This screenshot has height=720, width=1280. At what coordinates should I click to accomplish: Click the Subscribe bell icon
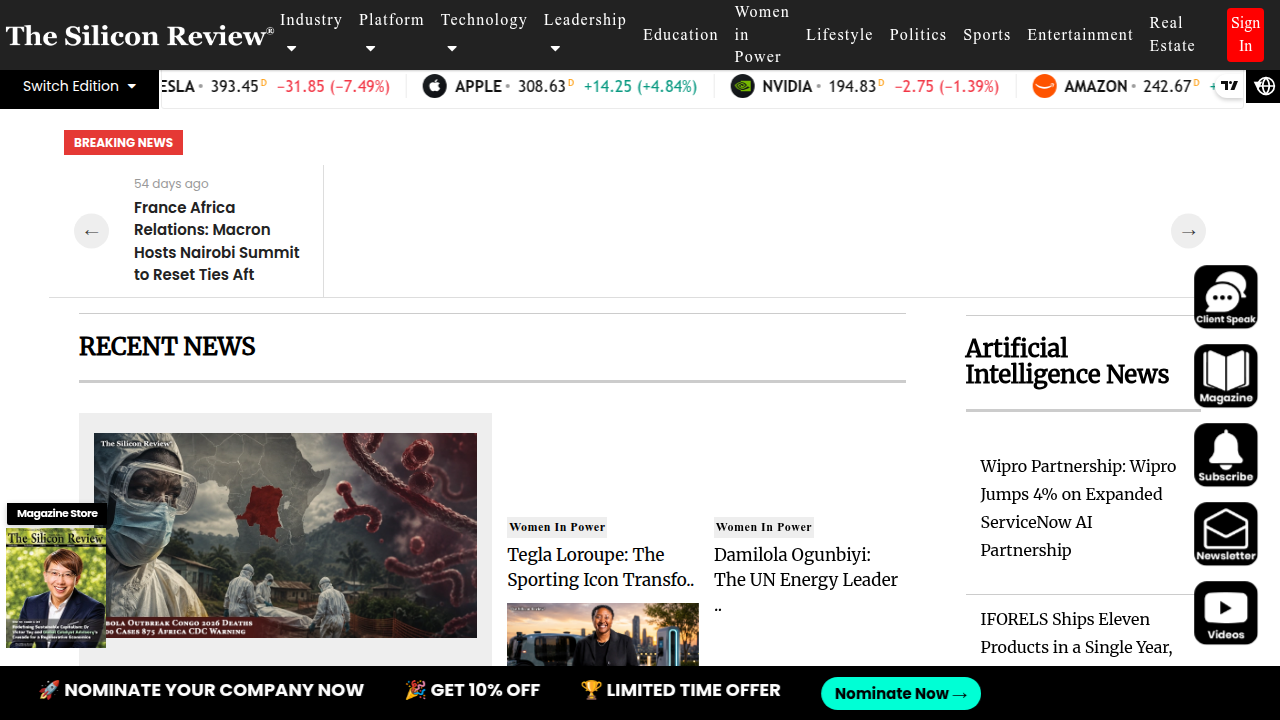pyautogui.click(x=1226, y=455)
